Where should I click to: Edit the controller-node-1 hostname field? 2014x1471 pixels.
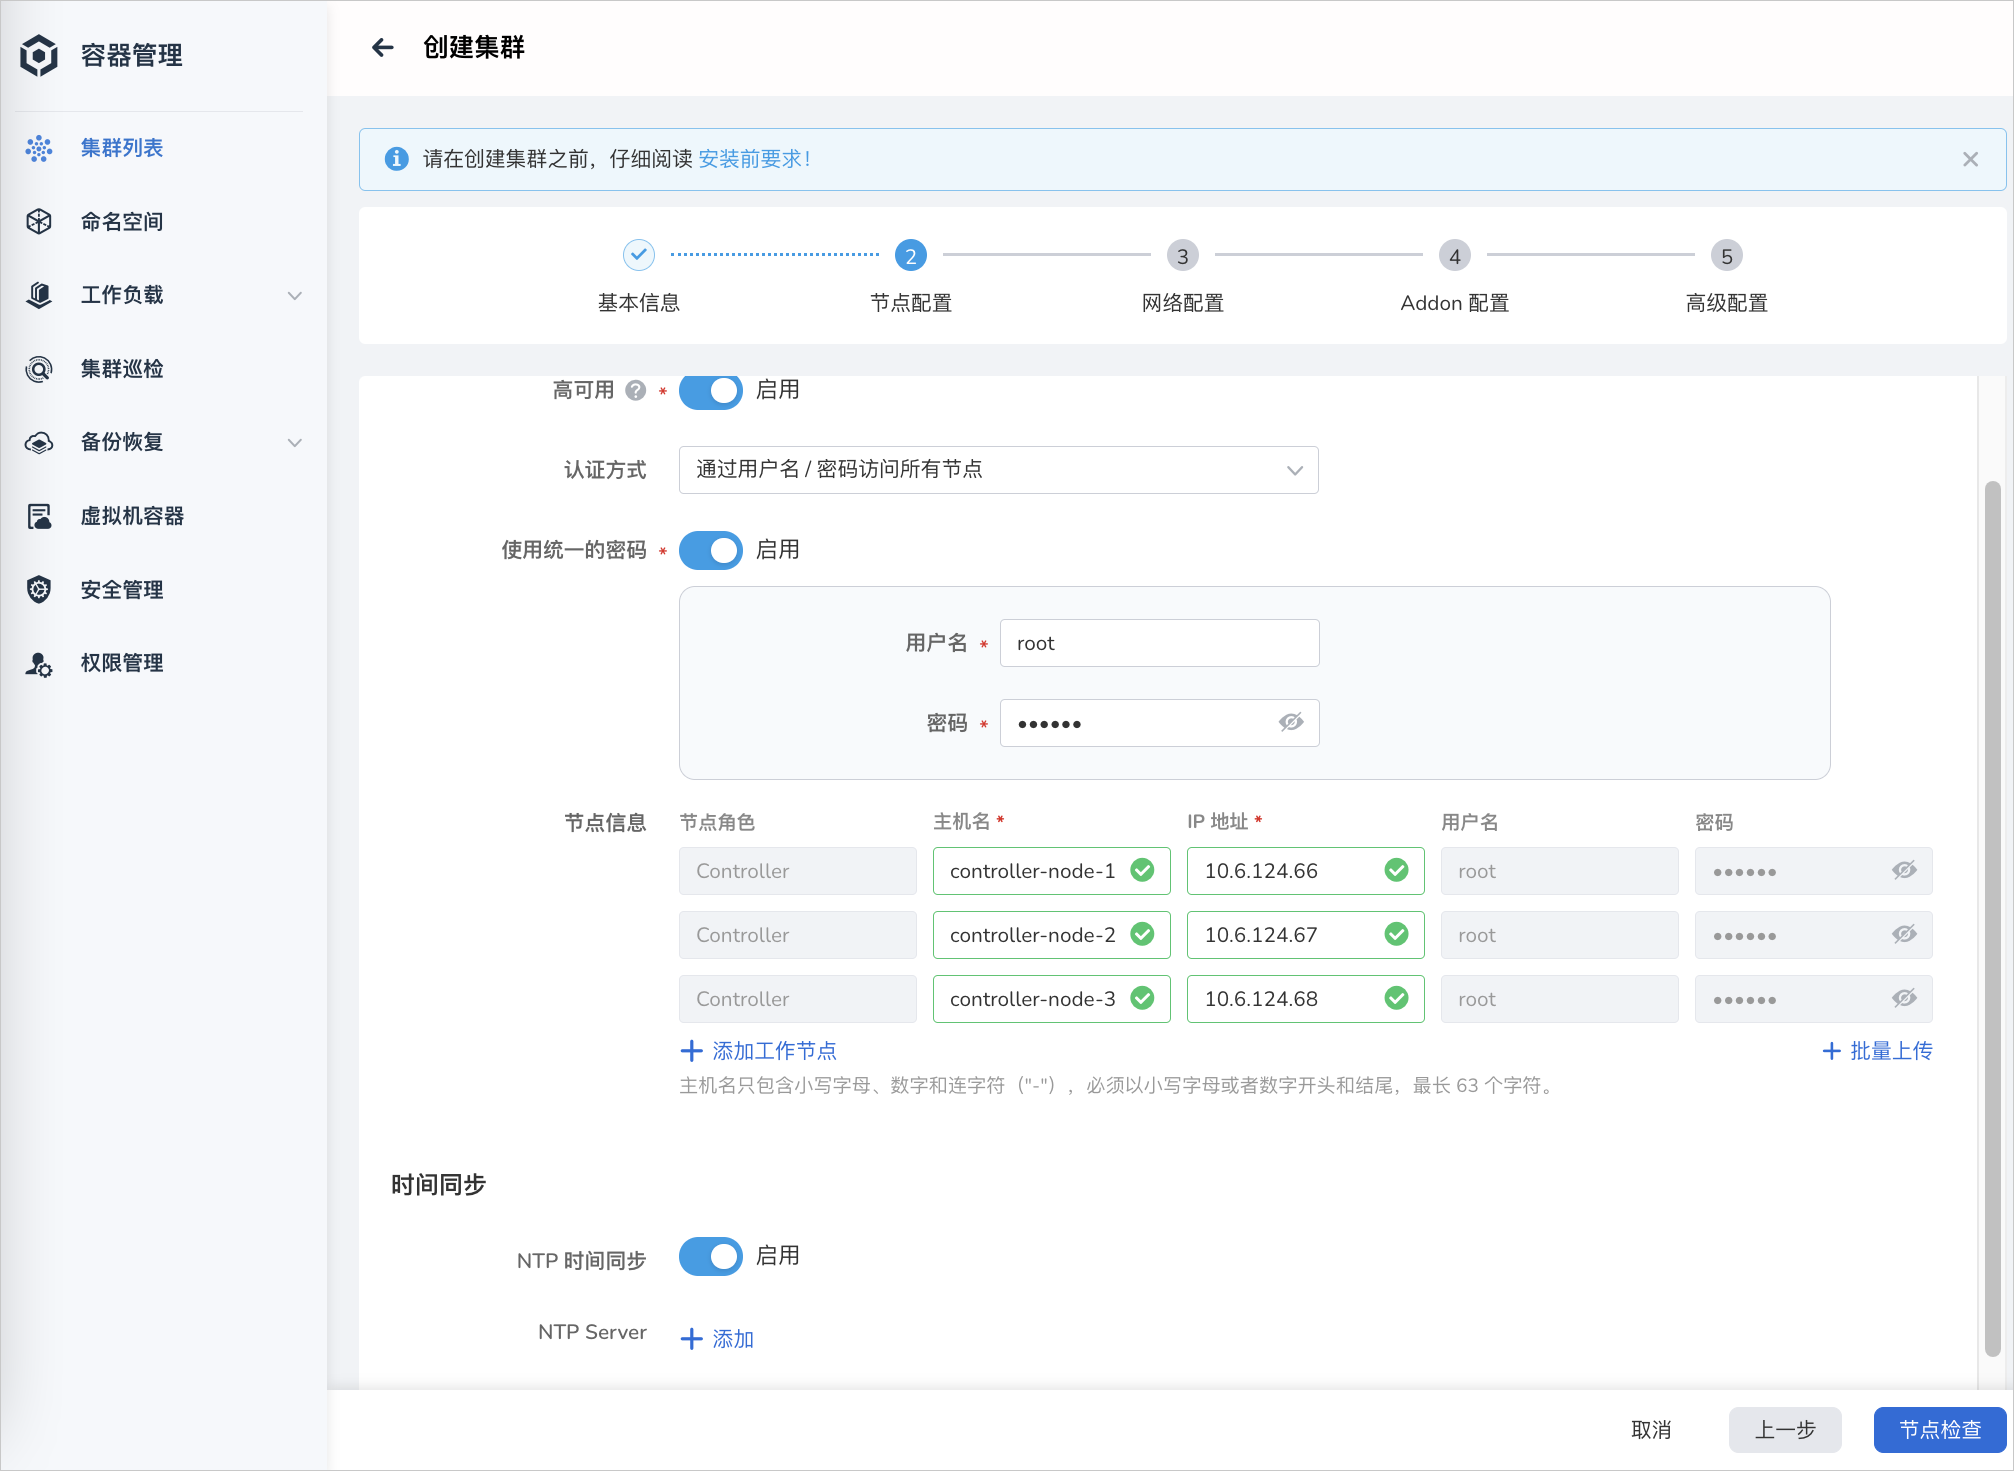(x=1051, y=871)
